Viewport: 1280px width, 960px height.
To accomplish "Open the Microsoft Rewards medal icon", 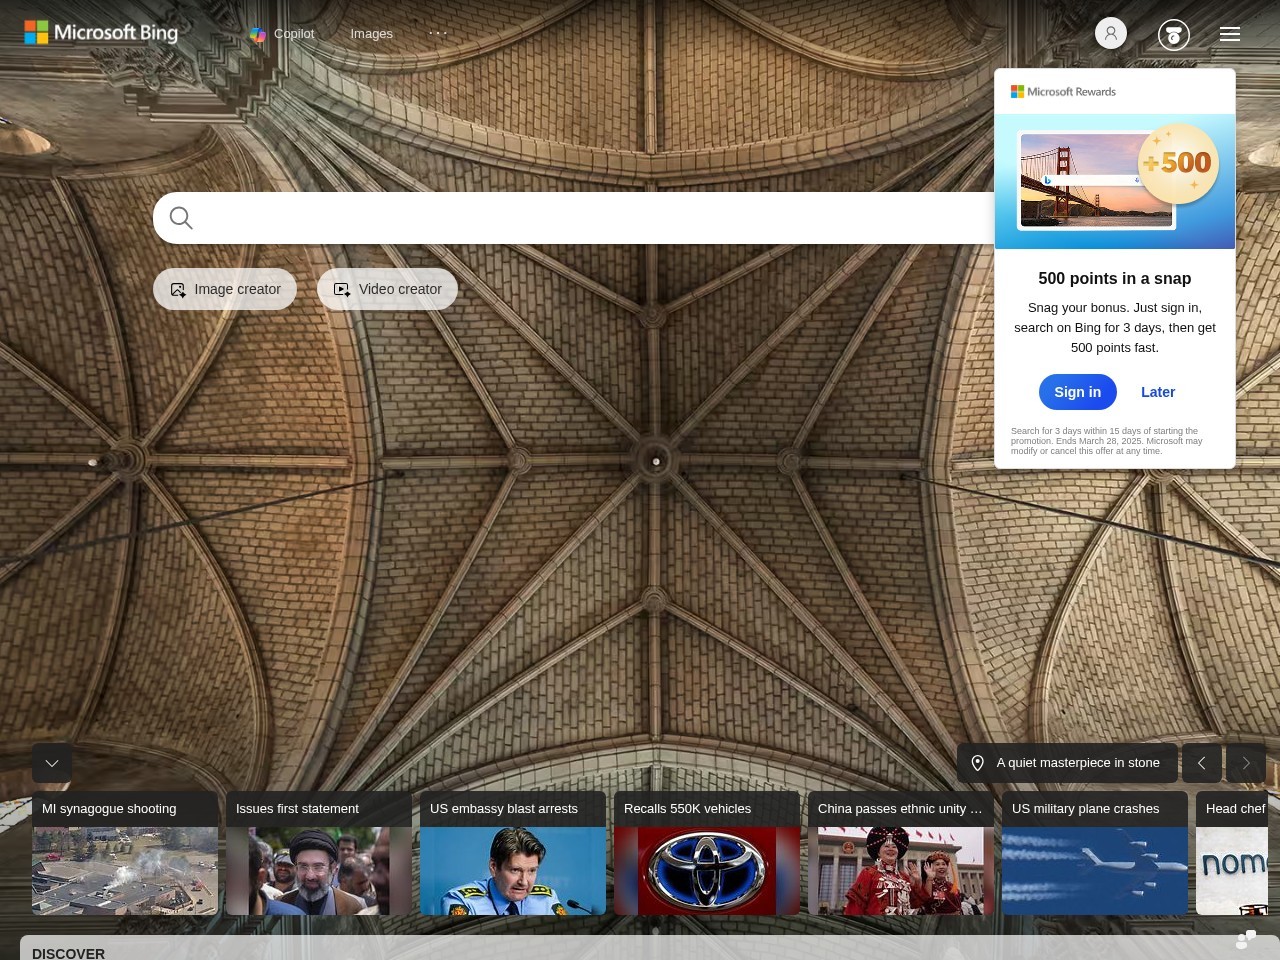I will click(x=1173, y=35).
